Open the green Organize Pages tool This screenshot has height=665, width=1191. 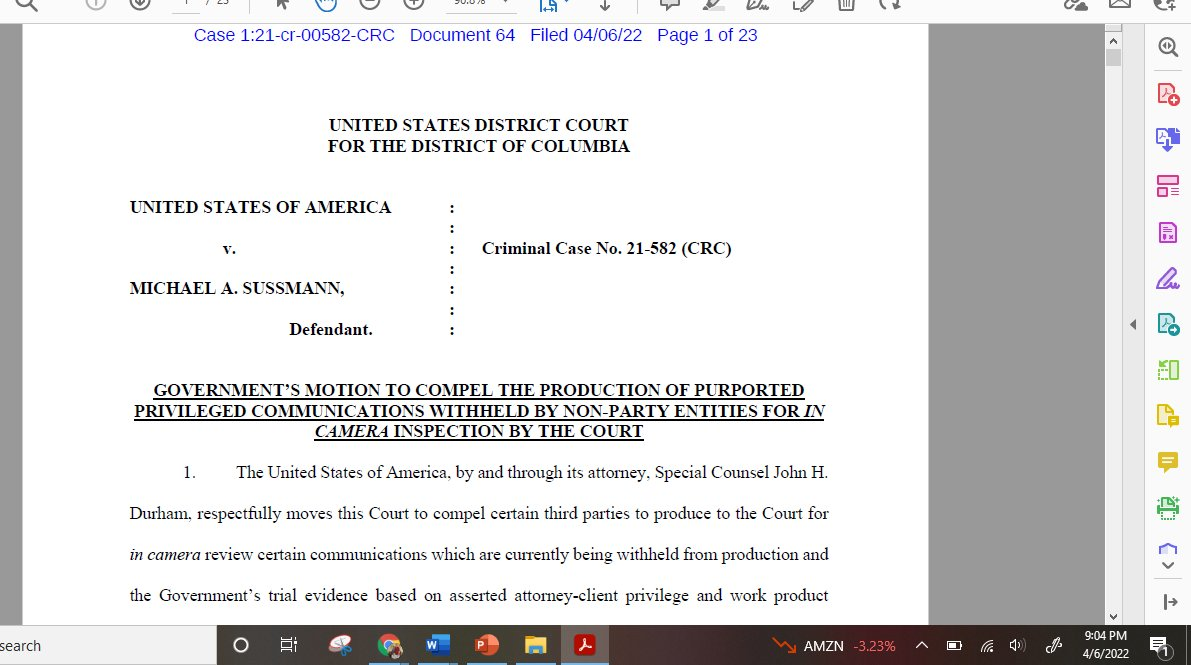click(1167, 370)
